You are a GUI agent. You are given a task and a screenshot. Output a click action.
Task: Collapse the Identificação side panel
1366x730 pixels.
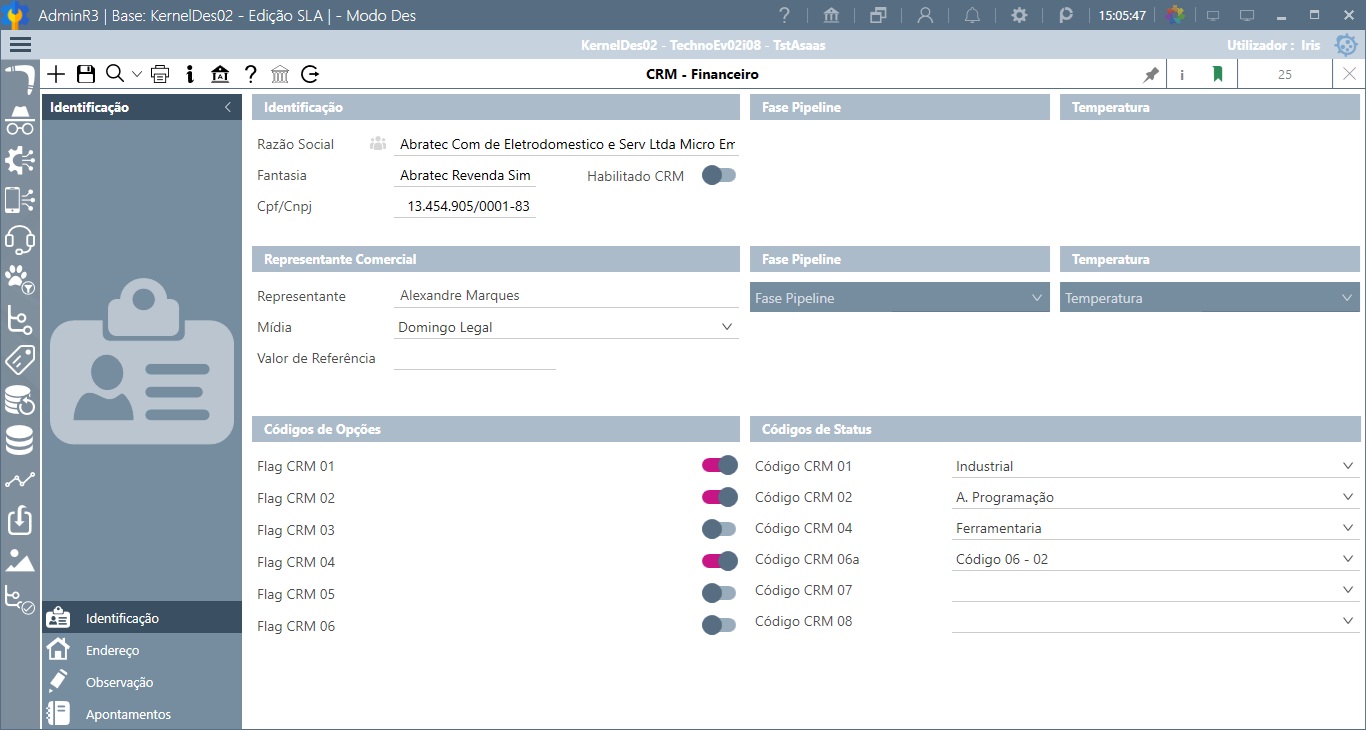tap(227, 107)
